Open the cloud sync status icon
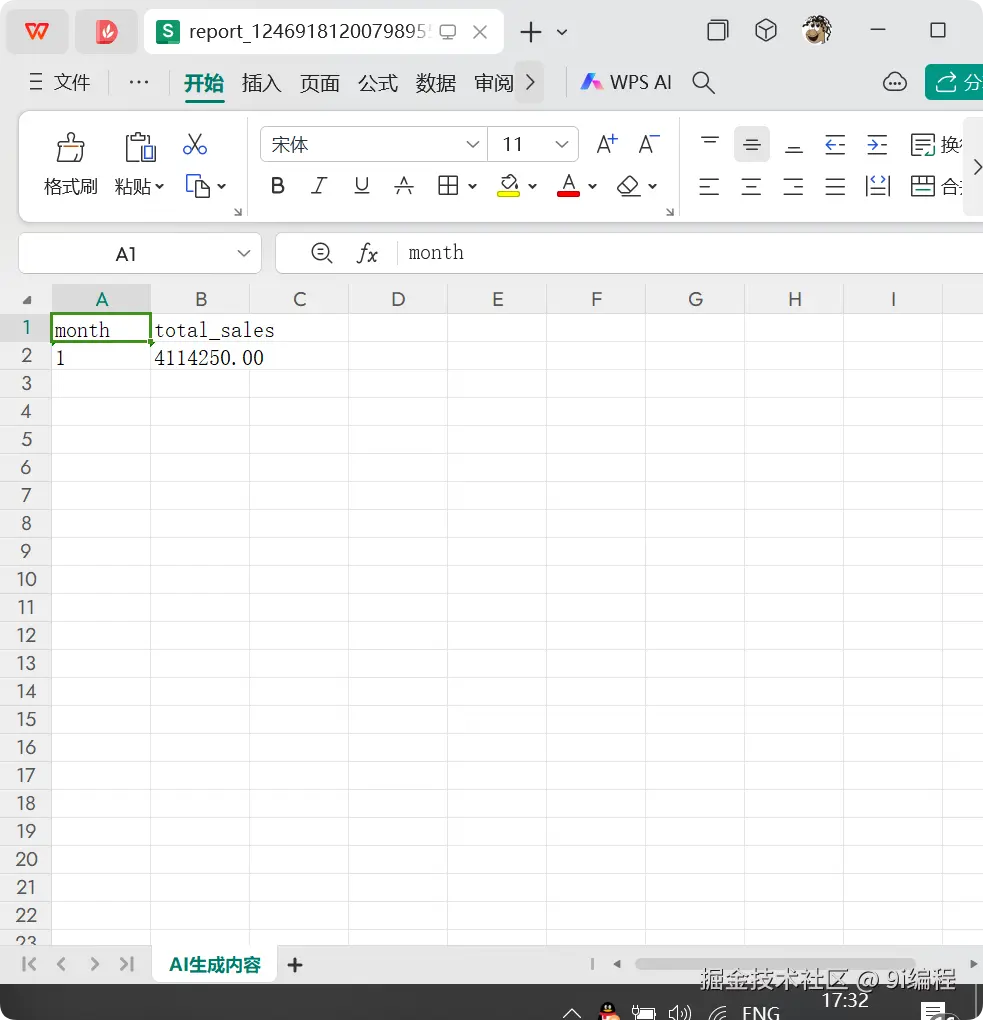Viewport: 983px width, 1020px height. point(895,83)
